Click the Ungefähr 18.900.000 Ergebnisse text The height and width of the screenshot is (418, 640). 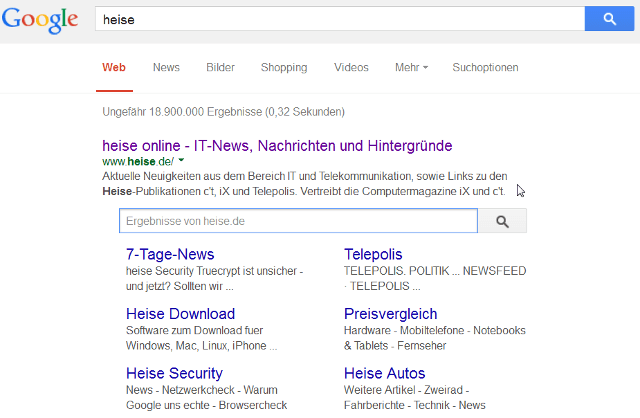point(223,112)
